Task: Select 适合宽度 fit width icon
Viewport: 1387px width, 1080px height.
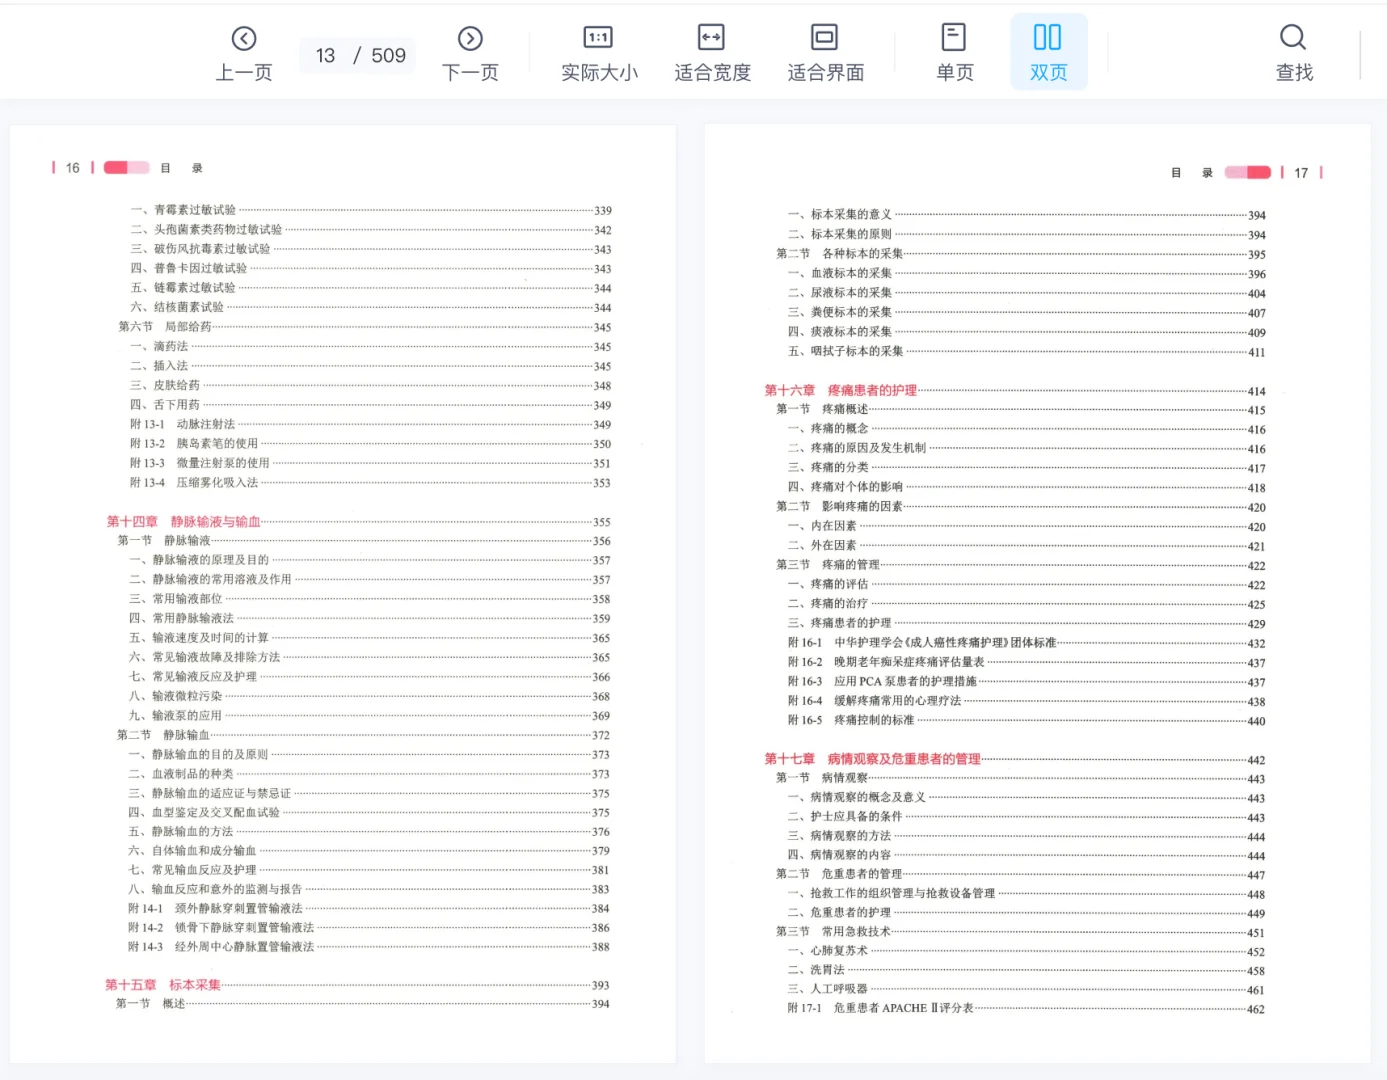Action: tap(711, 38)
